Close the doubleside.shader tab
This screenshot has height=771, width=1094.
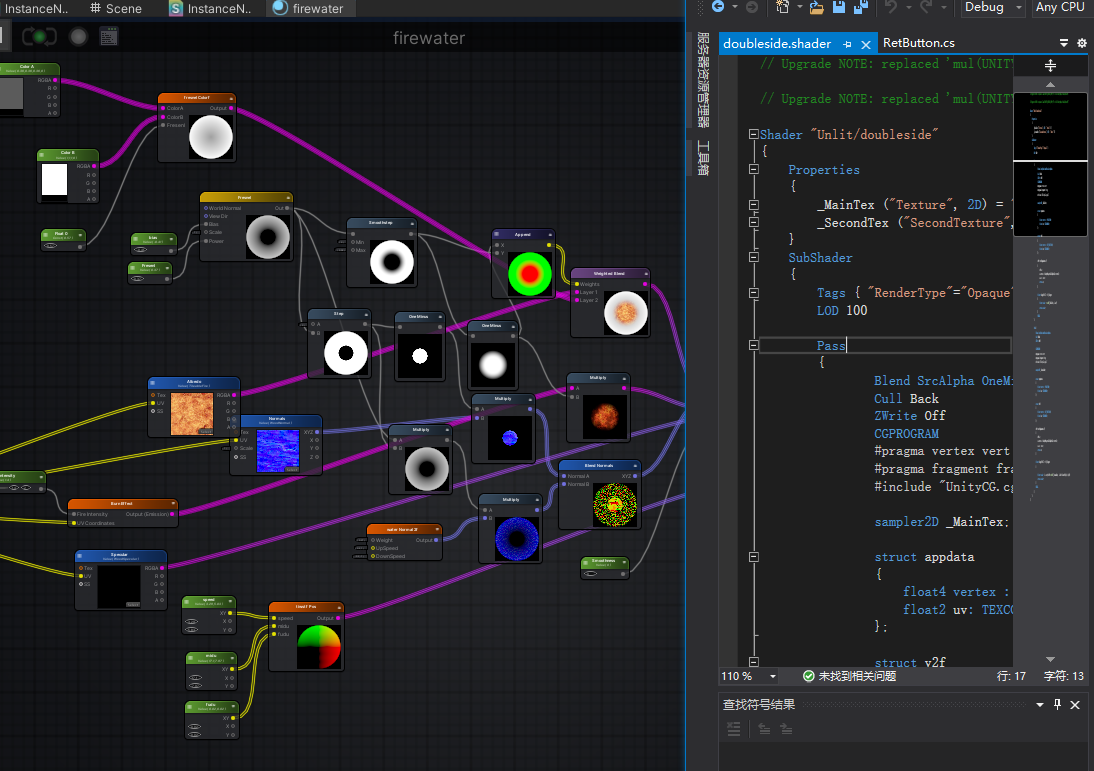click(865, 44)
